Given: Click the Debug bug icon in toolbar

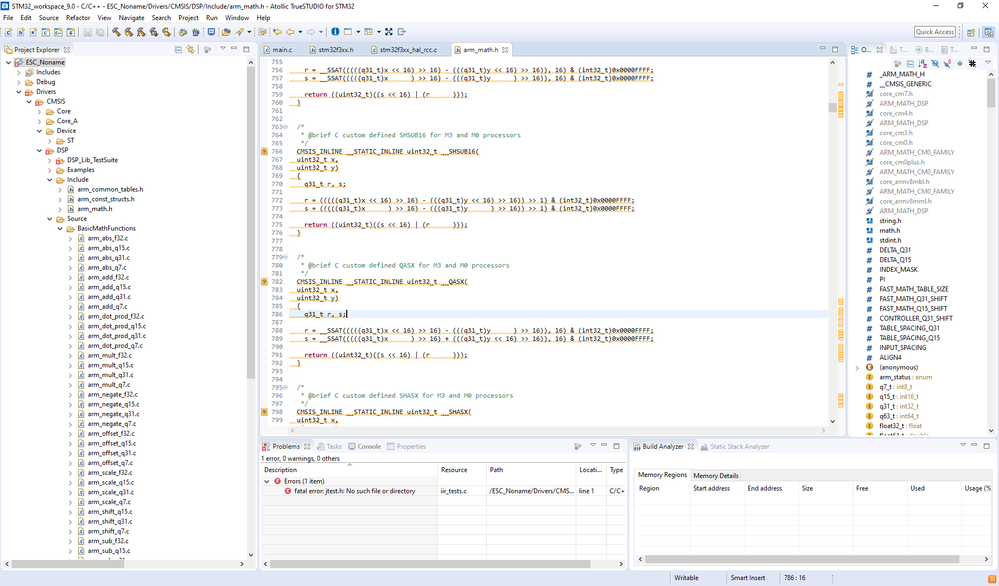Looking at the screenshot, I should 196,32.
